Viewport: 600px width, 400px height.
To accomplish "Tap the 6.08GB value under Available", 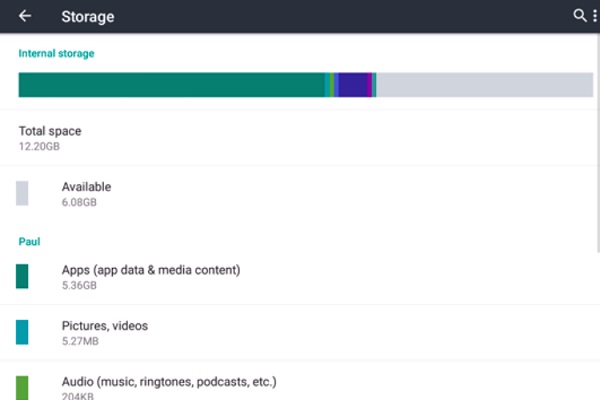I will pyautogui.click(x=79, y=202).
